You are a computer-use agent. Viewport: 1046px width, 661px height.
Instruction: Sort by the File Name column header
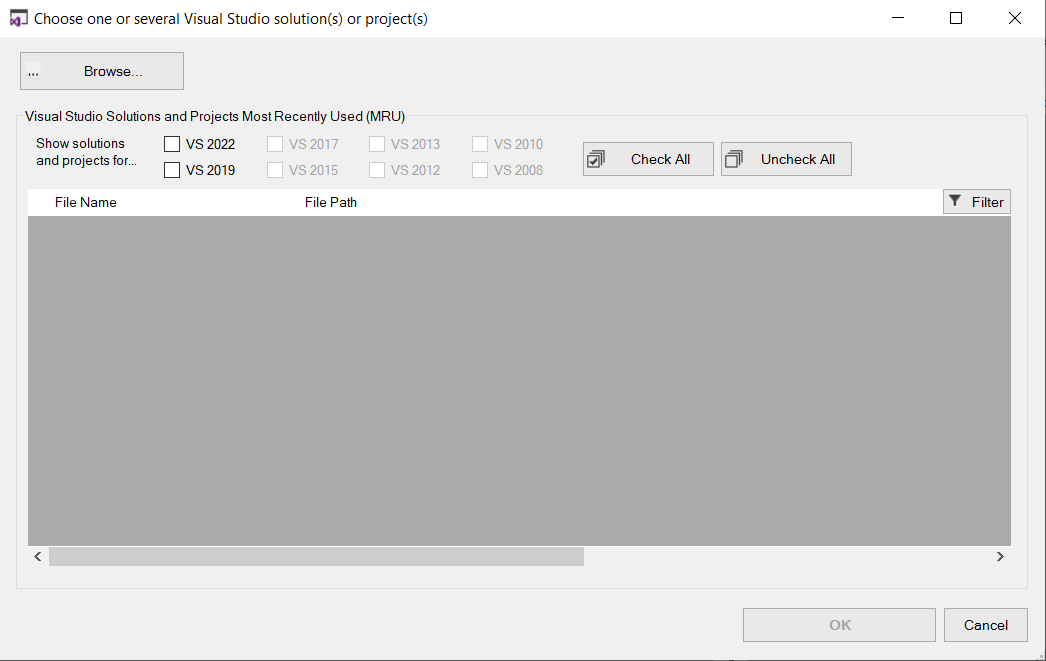pyautogui.click(x=85, y=202)
